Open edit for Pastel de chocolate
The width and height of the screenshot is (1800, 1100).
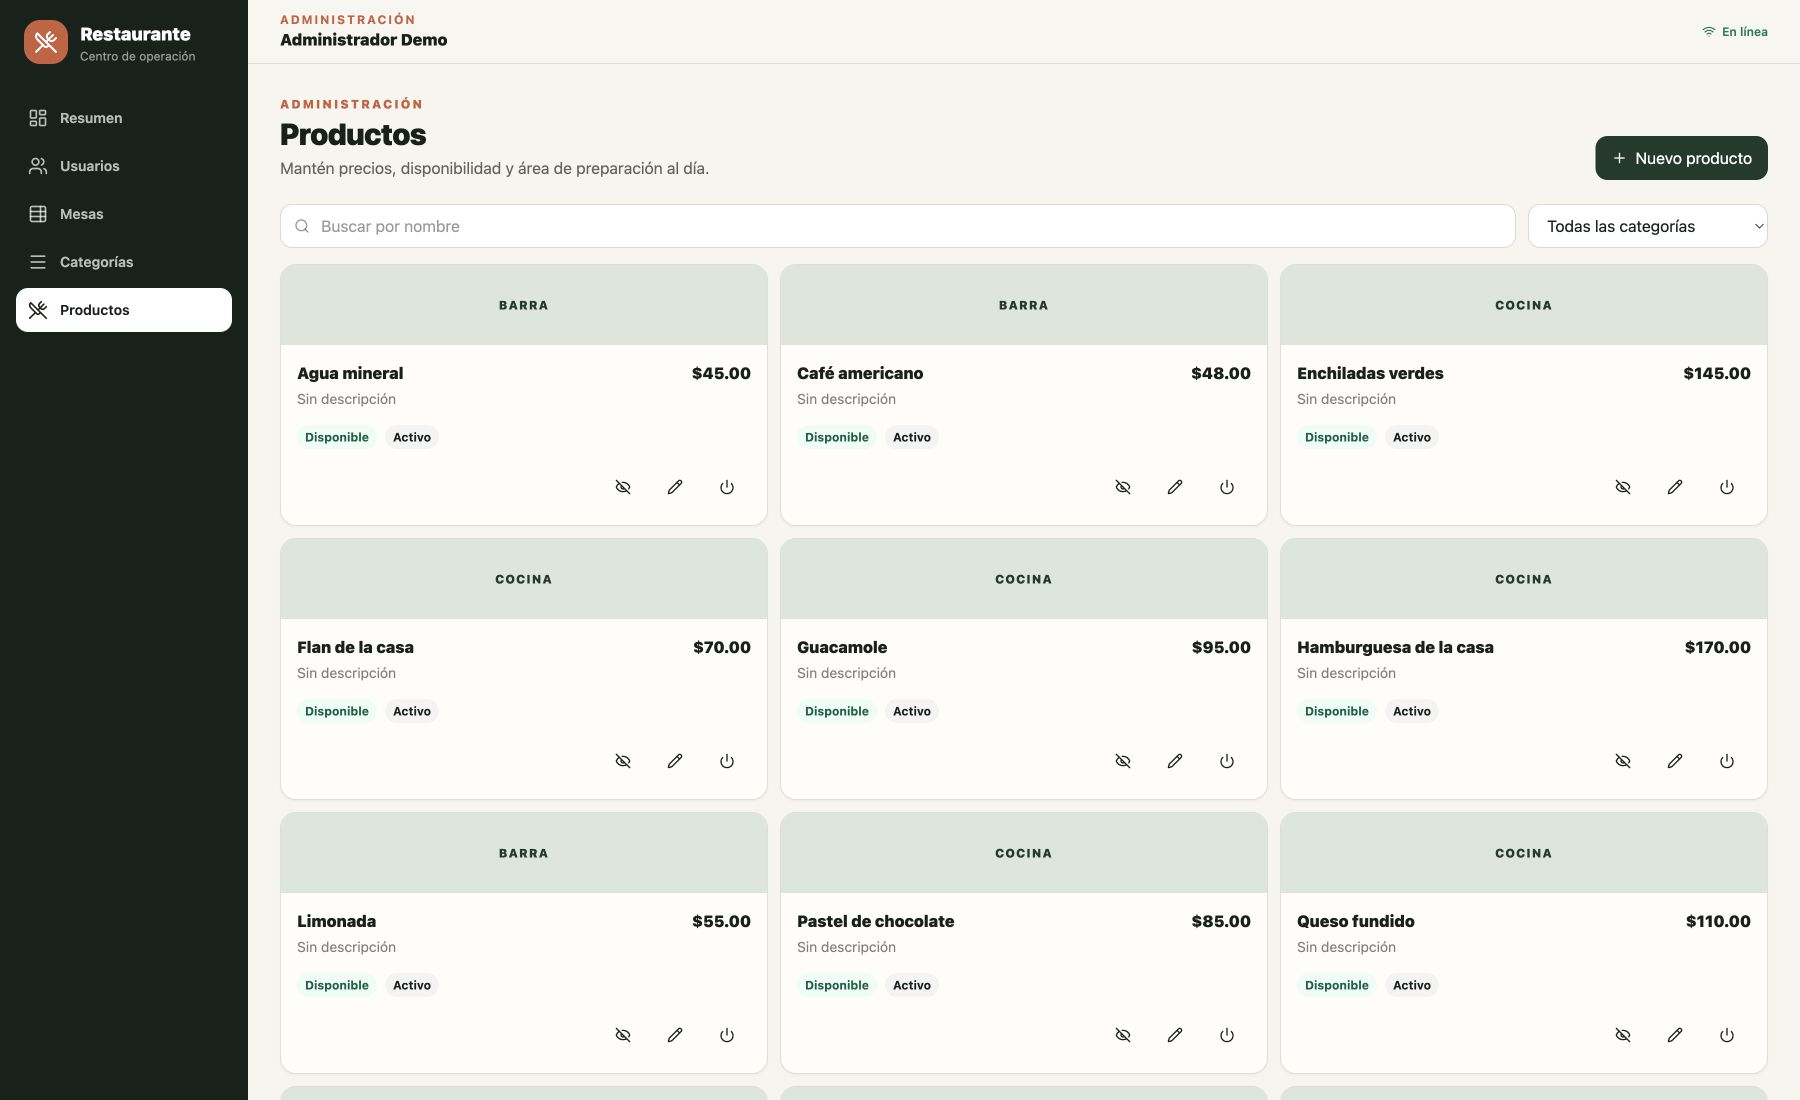pyautogui.click(x=1175, y=1035)
